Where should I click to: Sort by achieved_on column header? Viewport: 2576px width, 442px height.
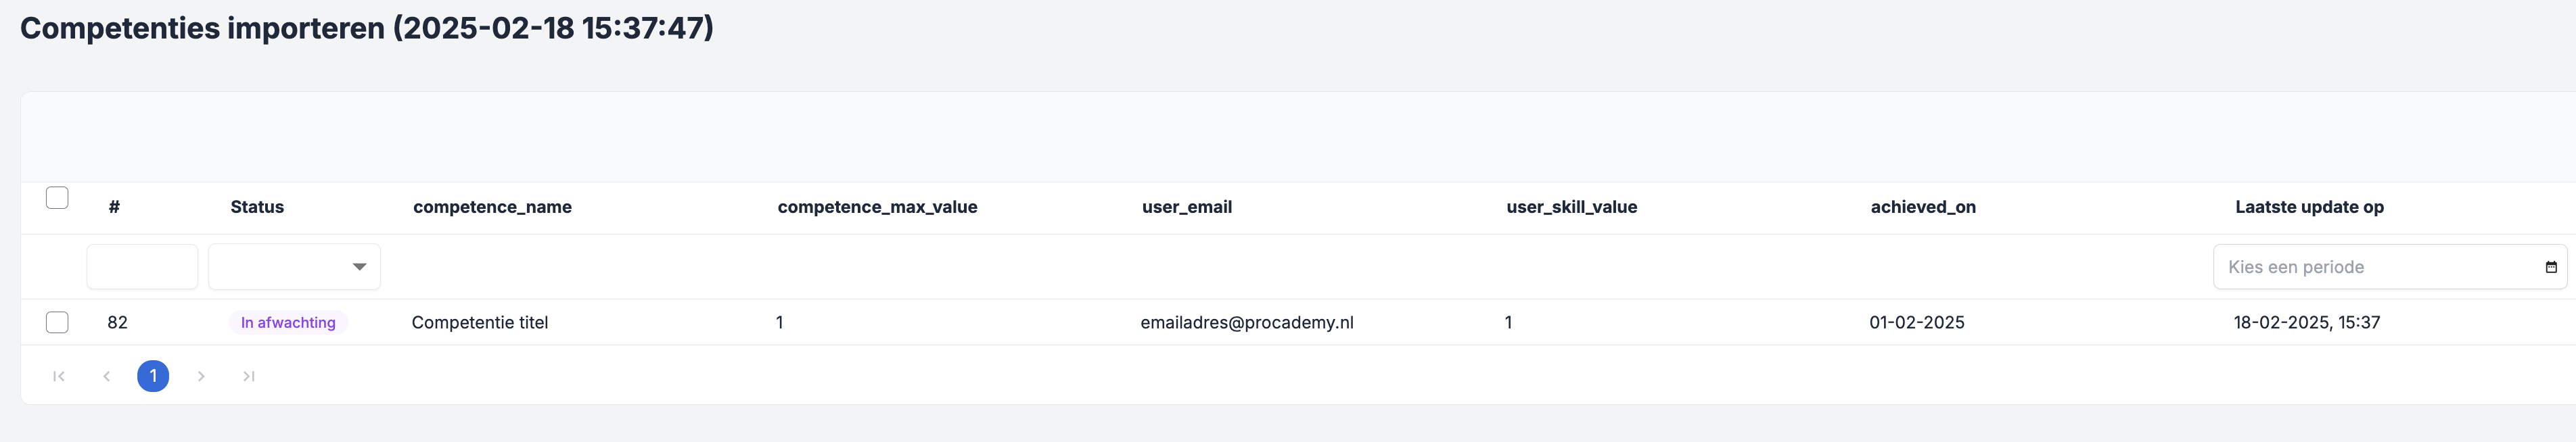(1923, 207)
